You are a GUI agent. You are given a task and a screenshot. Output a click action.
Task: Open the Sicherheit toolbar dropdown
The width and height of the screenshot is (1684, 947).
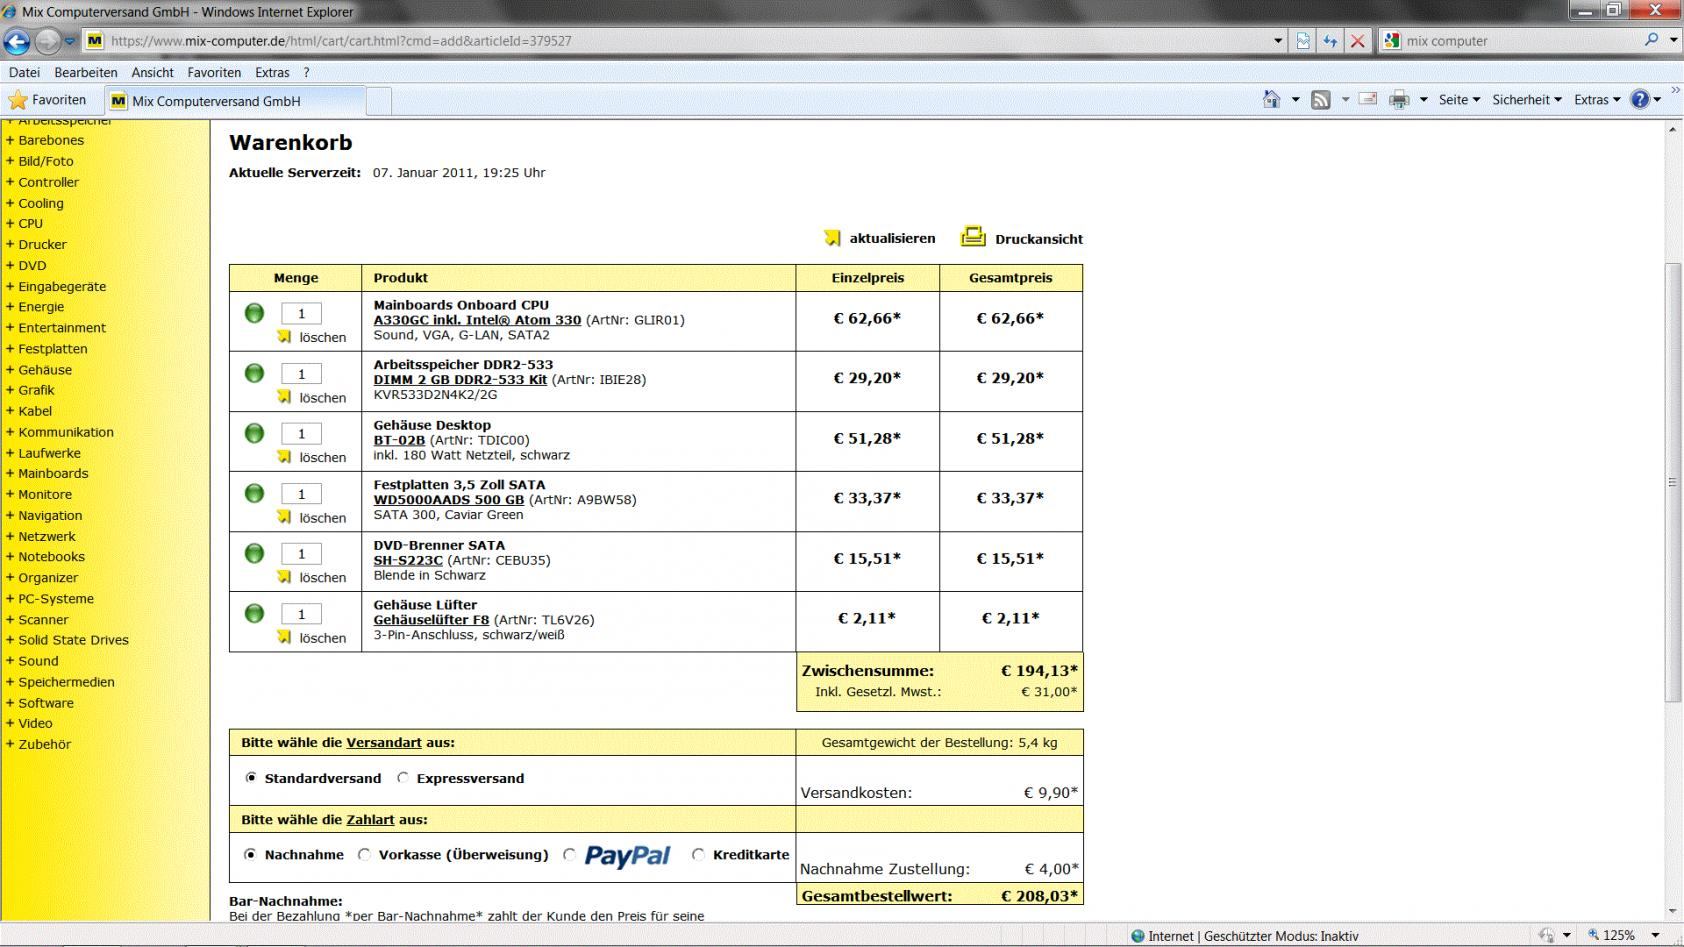pos(1527,99)
